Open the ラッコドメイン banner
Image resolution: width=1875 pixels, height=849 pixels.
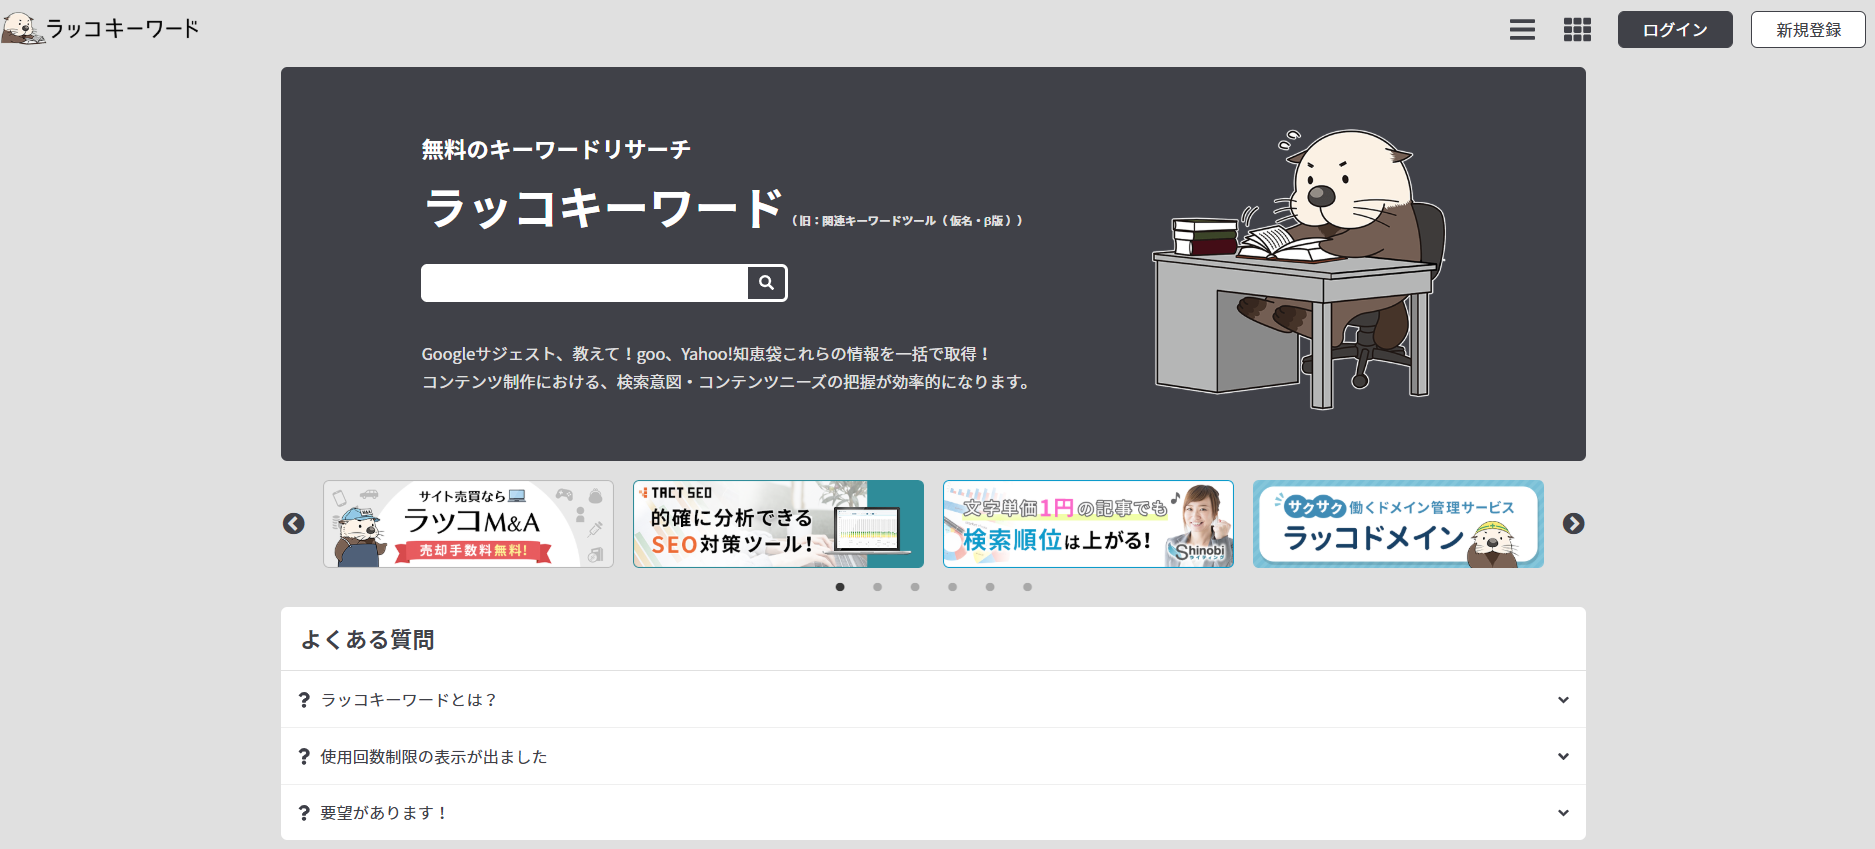[x=1398, y=524]
